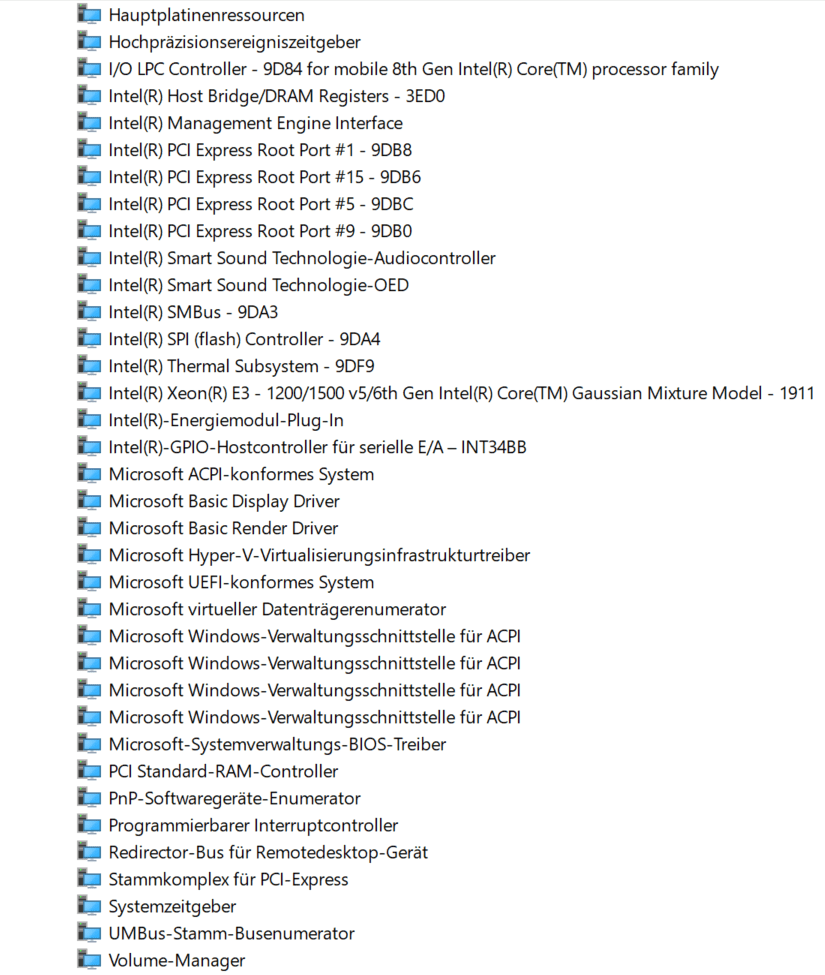825x975 pixels.
Task: Click icon of PCI Express Root Port #1
Action: [x=89, y=150]
